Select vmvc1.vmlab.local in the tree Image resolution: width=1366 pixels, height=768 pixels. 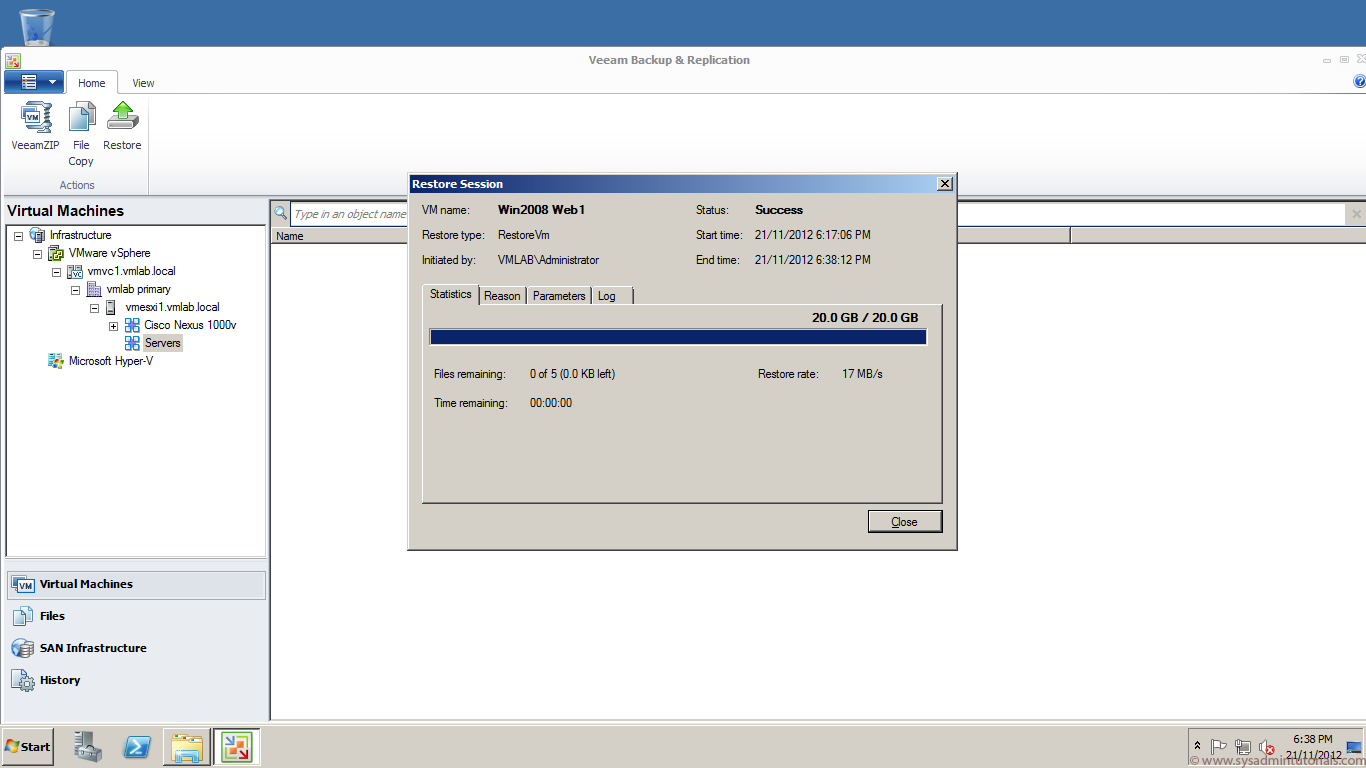(x=131, y=271)
